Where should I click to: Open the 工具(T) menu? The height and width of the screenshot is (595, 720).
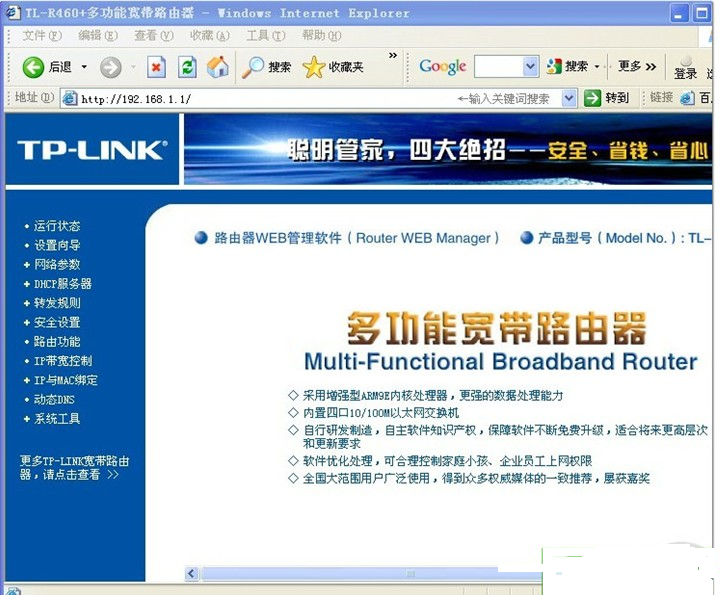[x=264, y=36]
